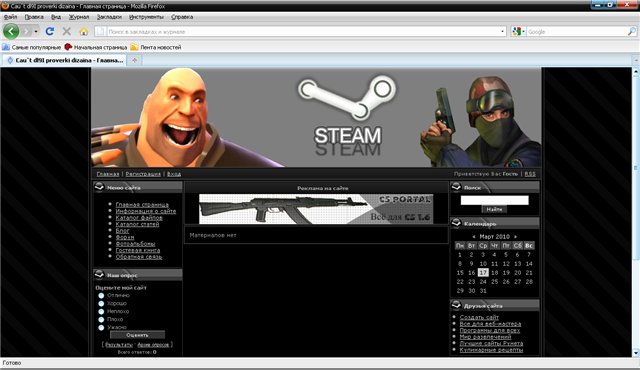Viewport: 640px width, 370px height.
Task: Click the Stop loading X icon
Action: click(67, 31)
